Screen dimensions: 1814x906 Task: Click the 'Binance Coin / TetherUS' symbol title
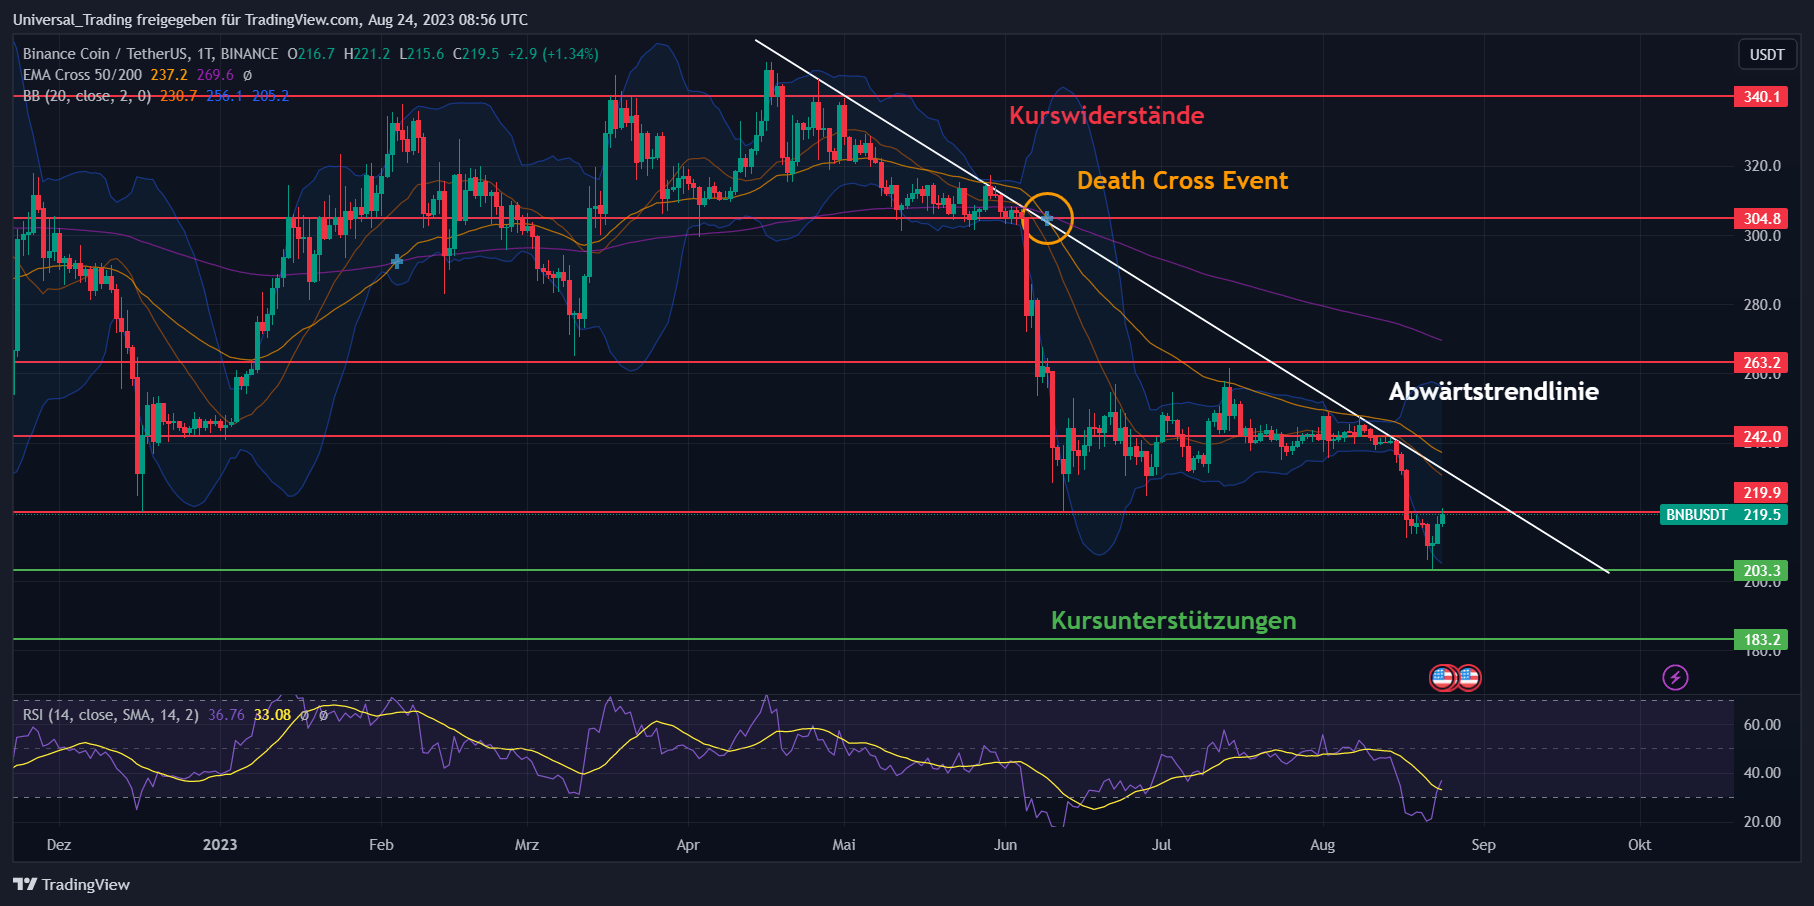tap(105, 54)
